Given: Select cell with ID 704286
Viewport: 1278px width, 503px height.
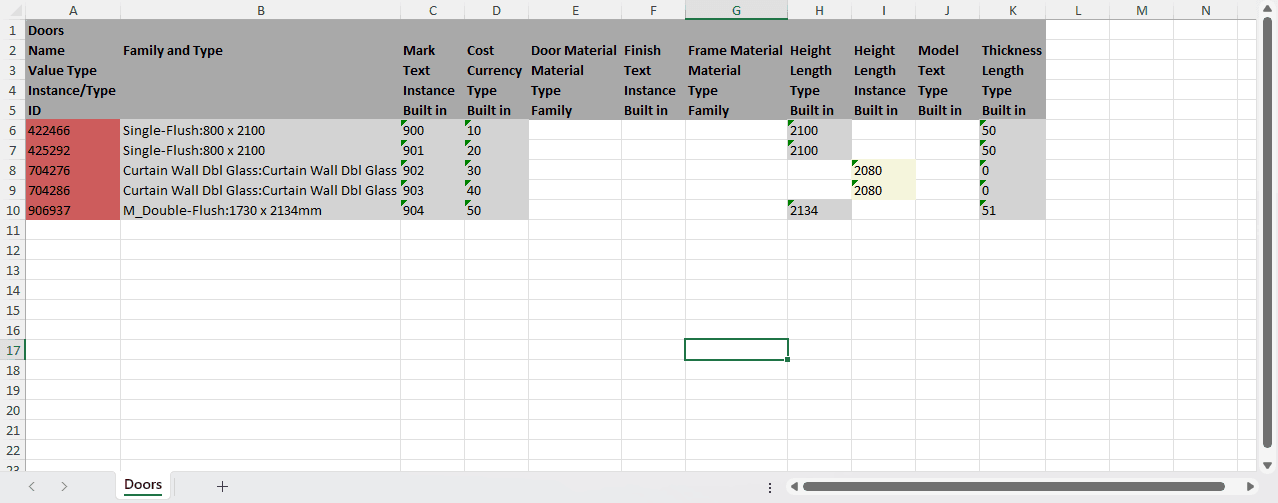Looking at the screenshot, I should pos(73,190).
